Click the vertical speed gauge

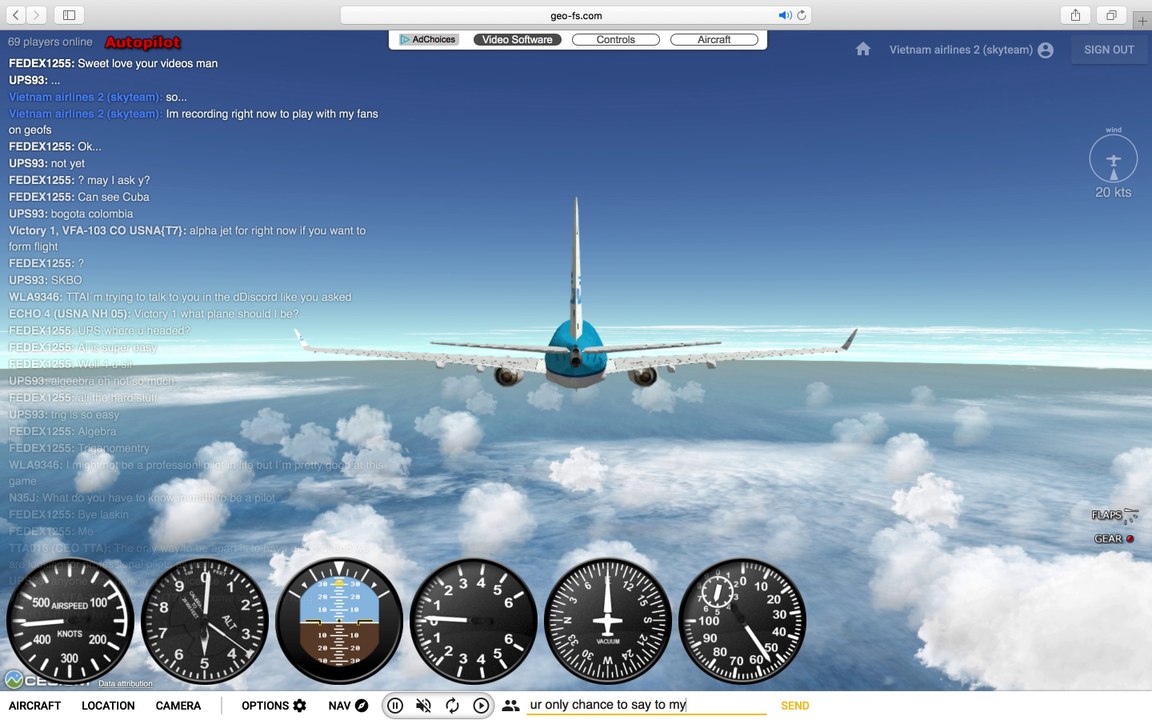pyautogui.click(x=473, y=621)
